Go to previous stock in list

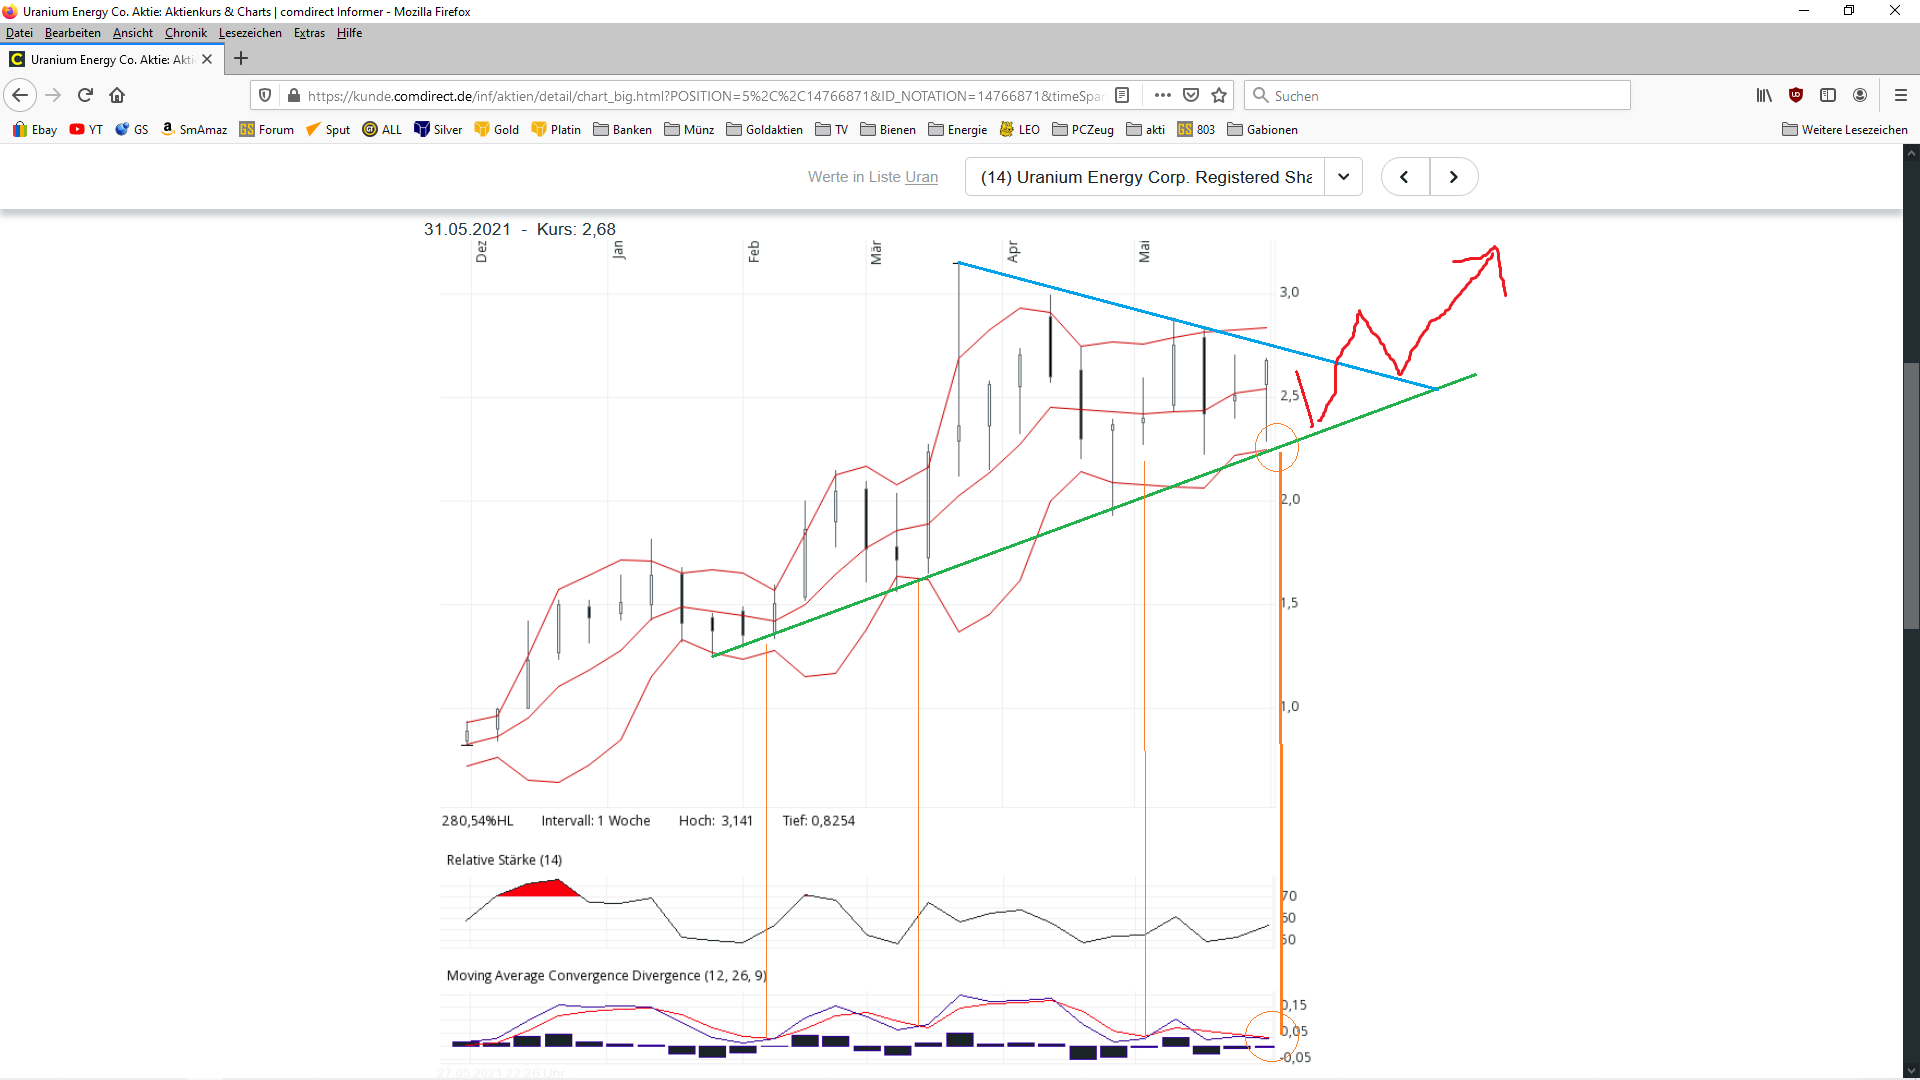point(1404,177)
